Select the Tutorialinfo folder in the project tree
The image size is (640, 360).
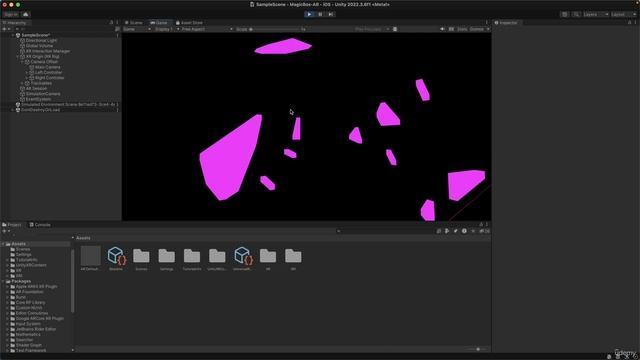coord(27,260)
